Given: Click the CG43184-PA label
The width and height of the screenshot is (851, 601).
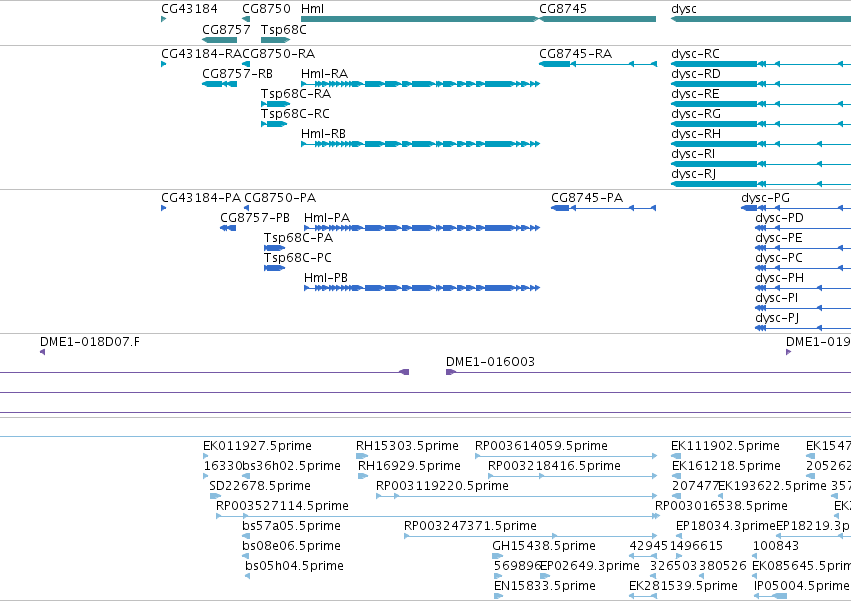Looking at the screenshot, I should (201, 198).
